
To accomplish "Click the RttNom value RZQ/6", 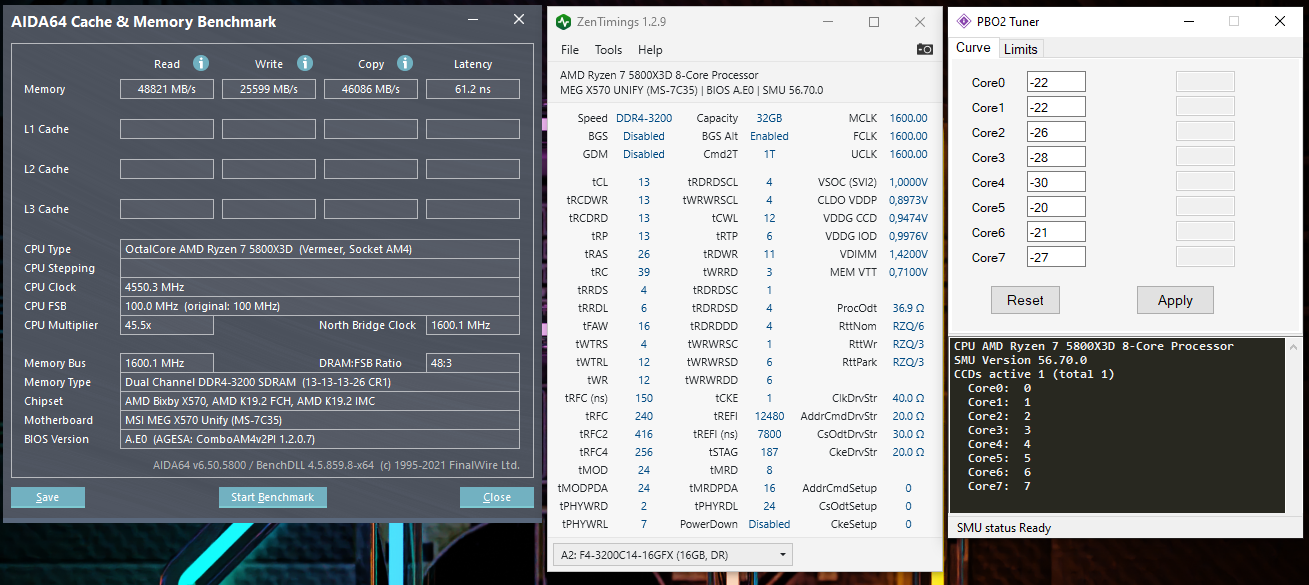I will (x=908, y=326).
